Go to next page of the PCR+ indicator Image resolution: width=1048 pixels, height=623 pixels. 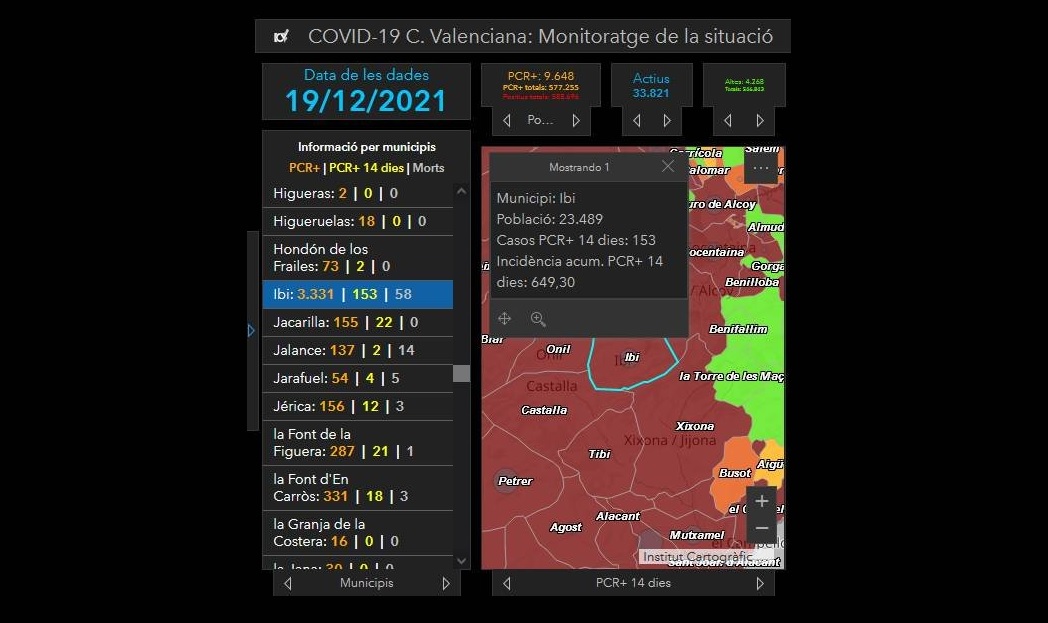tap(576, 121)
